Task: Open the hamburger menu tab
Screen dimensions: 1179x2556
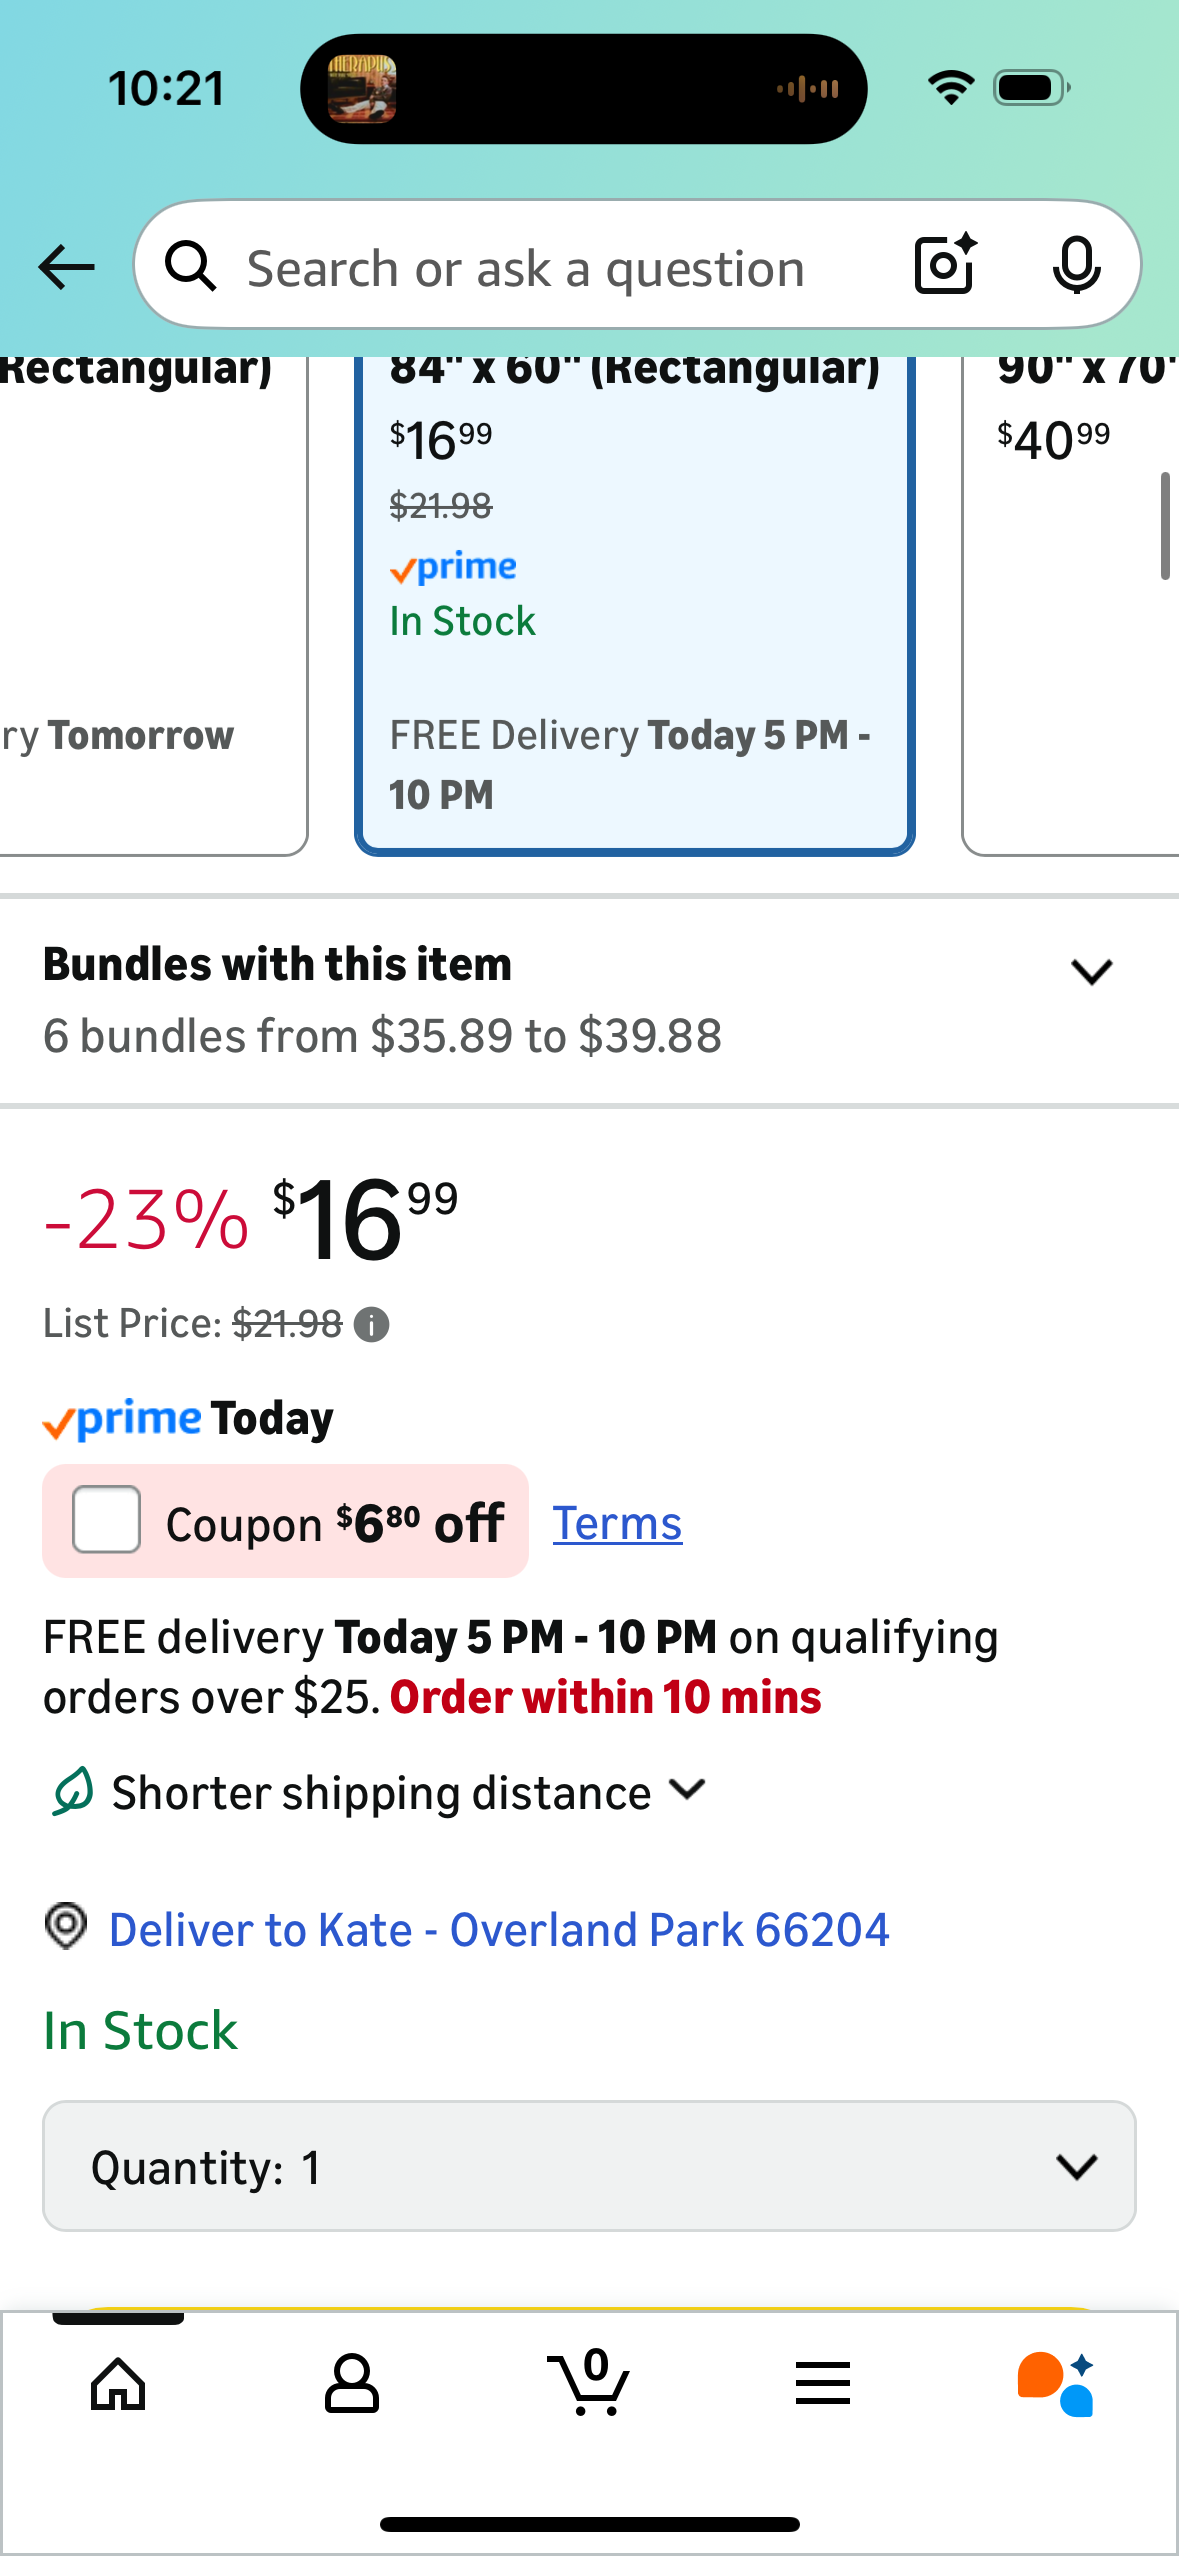Action: [823, 2384]
